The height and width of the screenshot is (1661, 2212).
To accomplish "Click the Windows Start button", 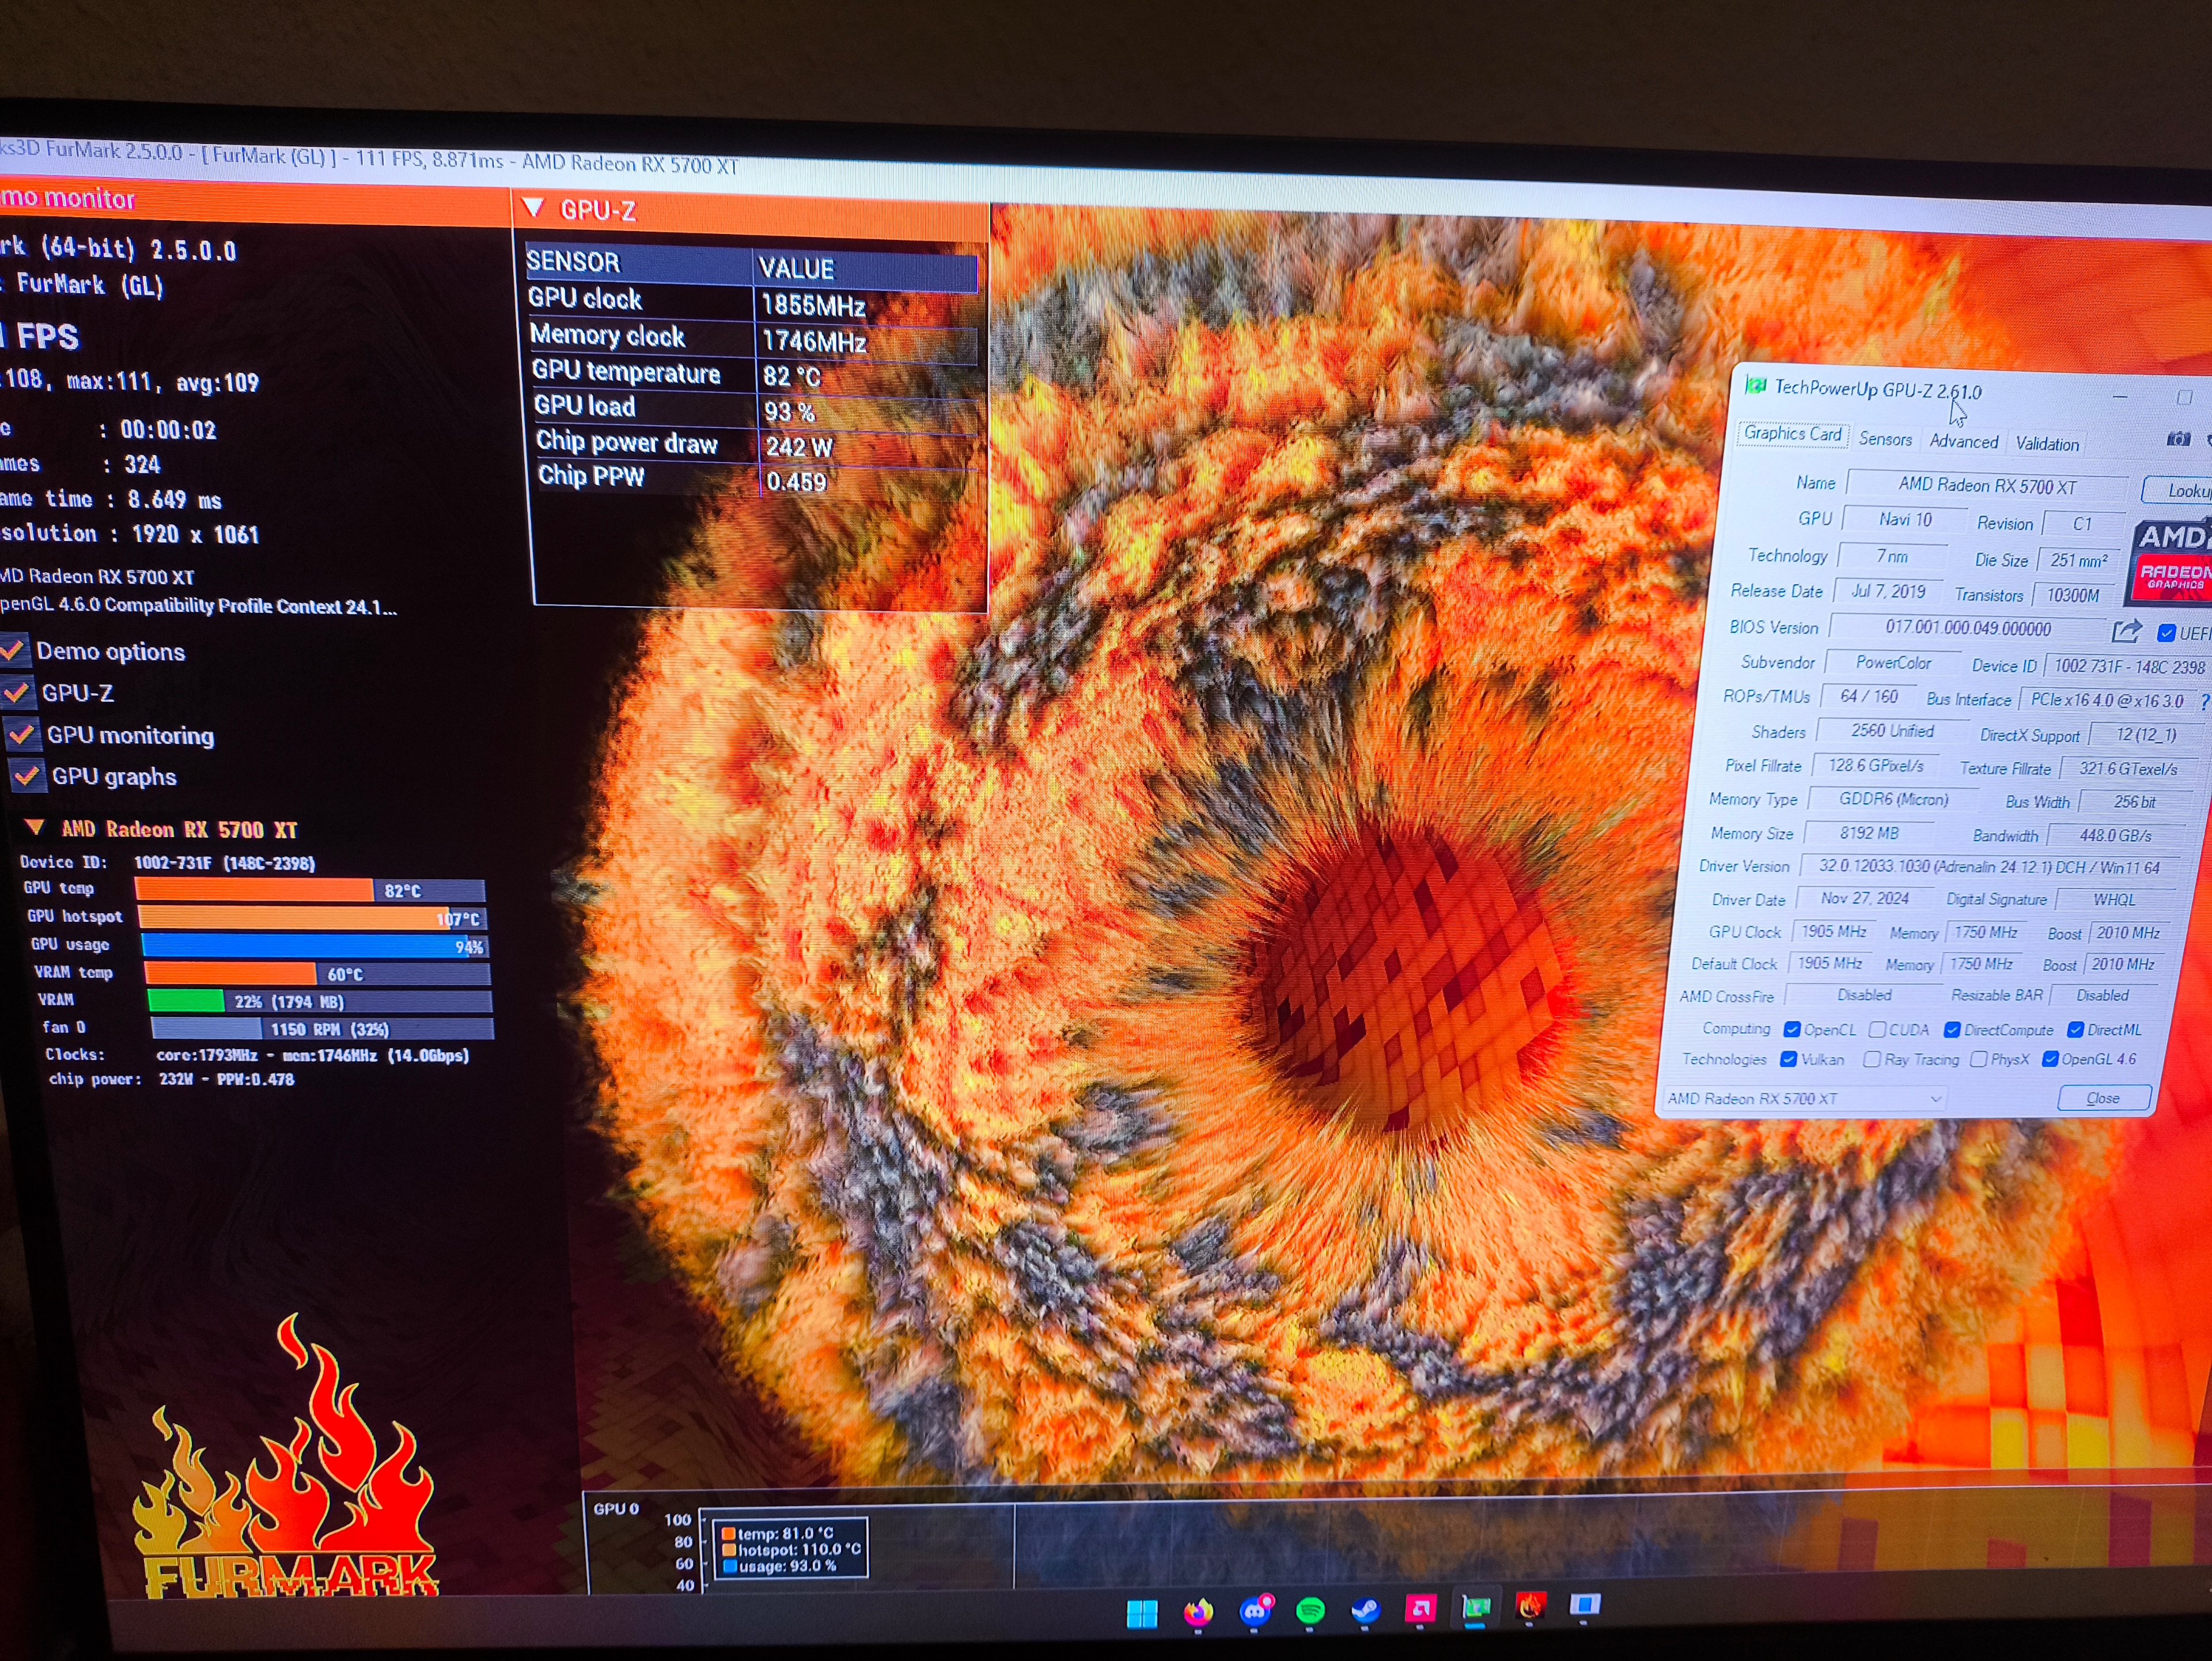I will coord(1142,1613).
